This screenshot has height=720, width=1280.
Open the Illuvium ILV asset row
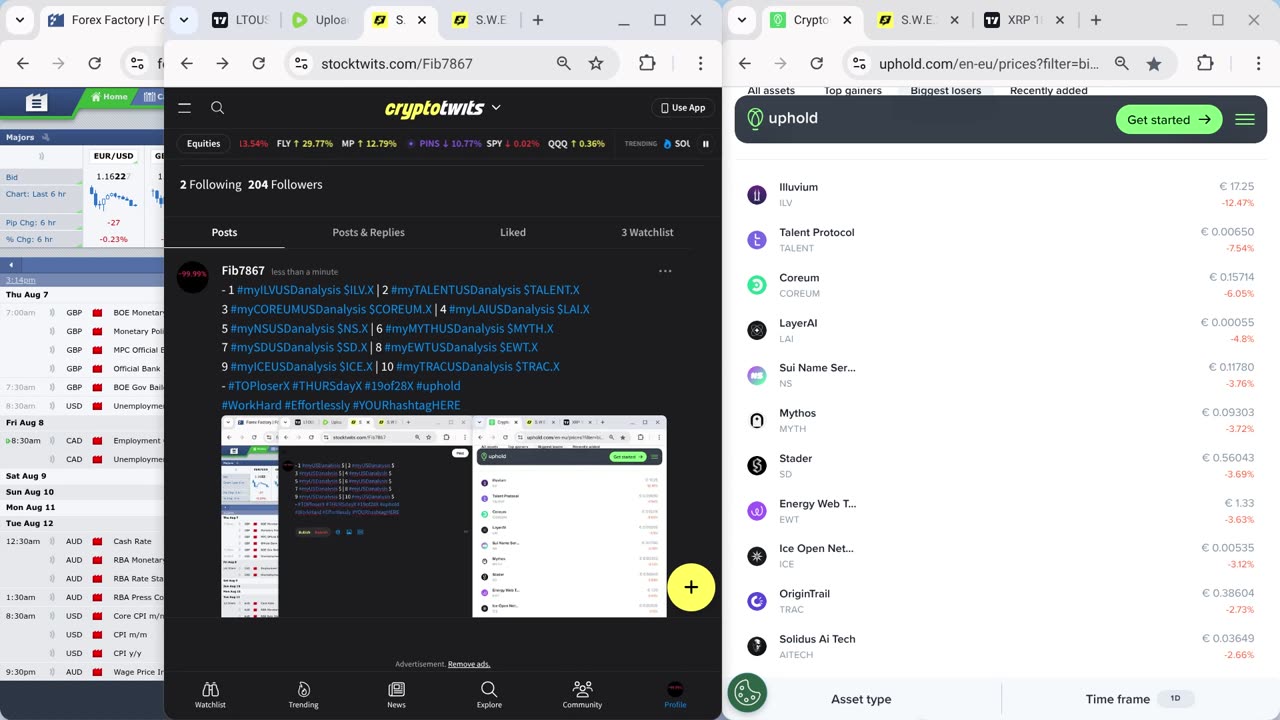coord(1000,194)
